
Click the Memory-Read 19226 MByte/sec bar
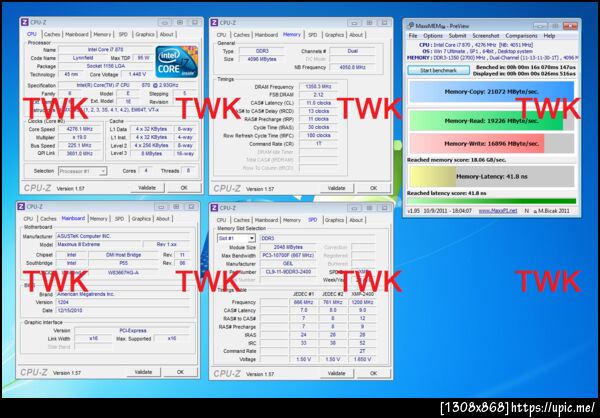[492, 121]
